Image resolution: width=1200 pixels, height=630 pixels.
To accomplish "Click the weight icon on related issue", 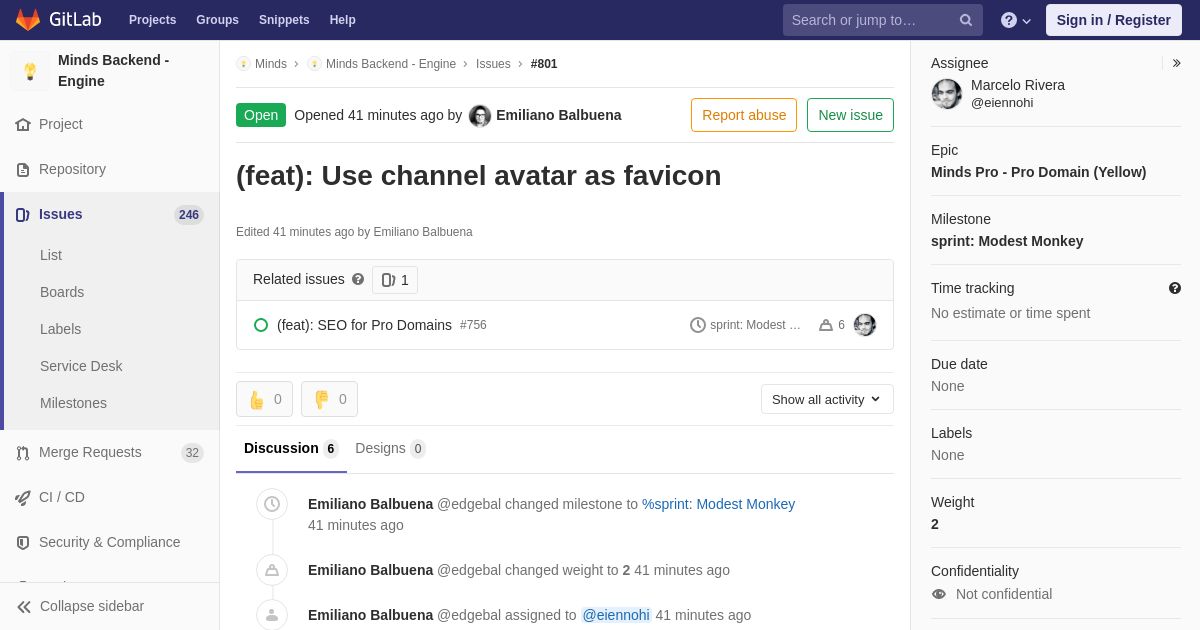I will (826, 325).
